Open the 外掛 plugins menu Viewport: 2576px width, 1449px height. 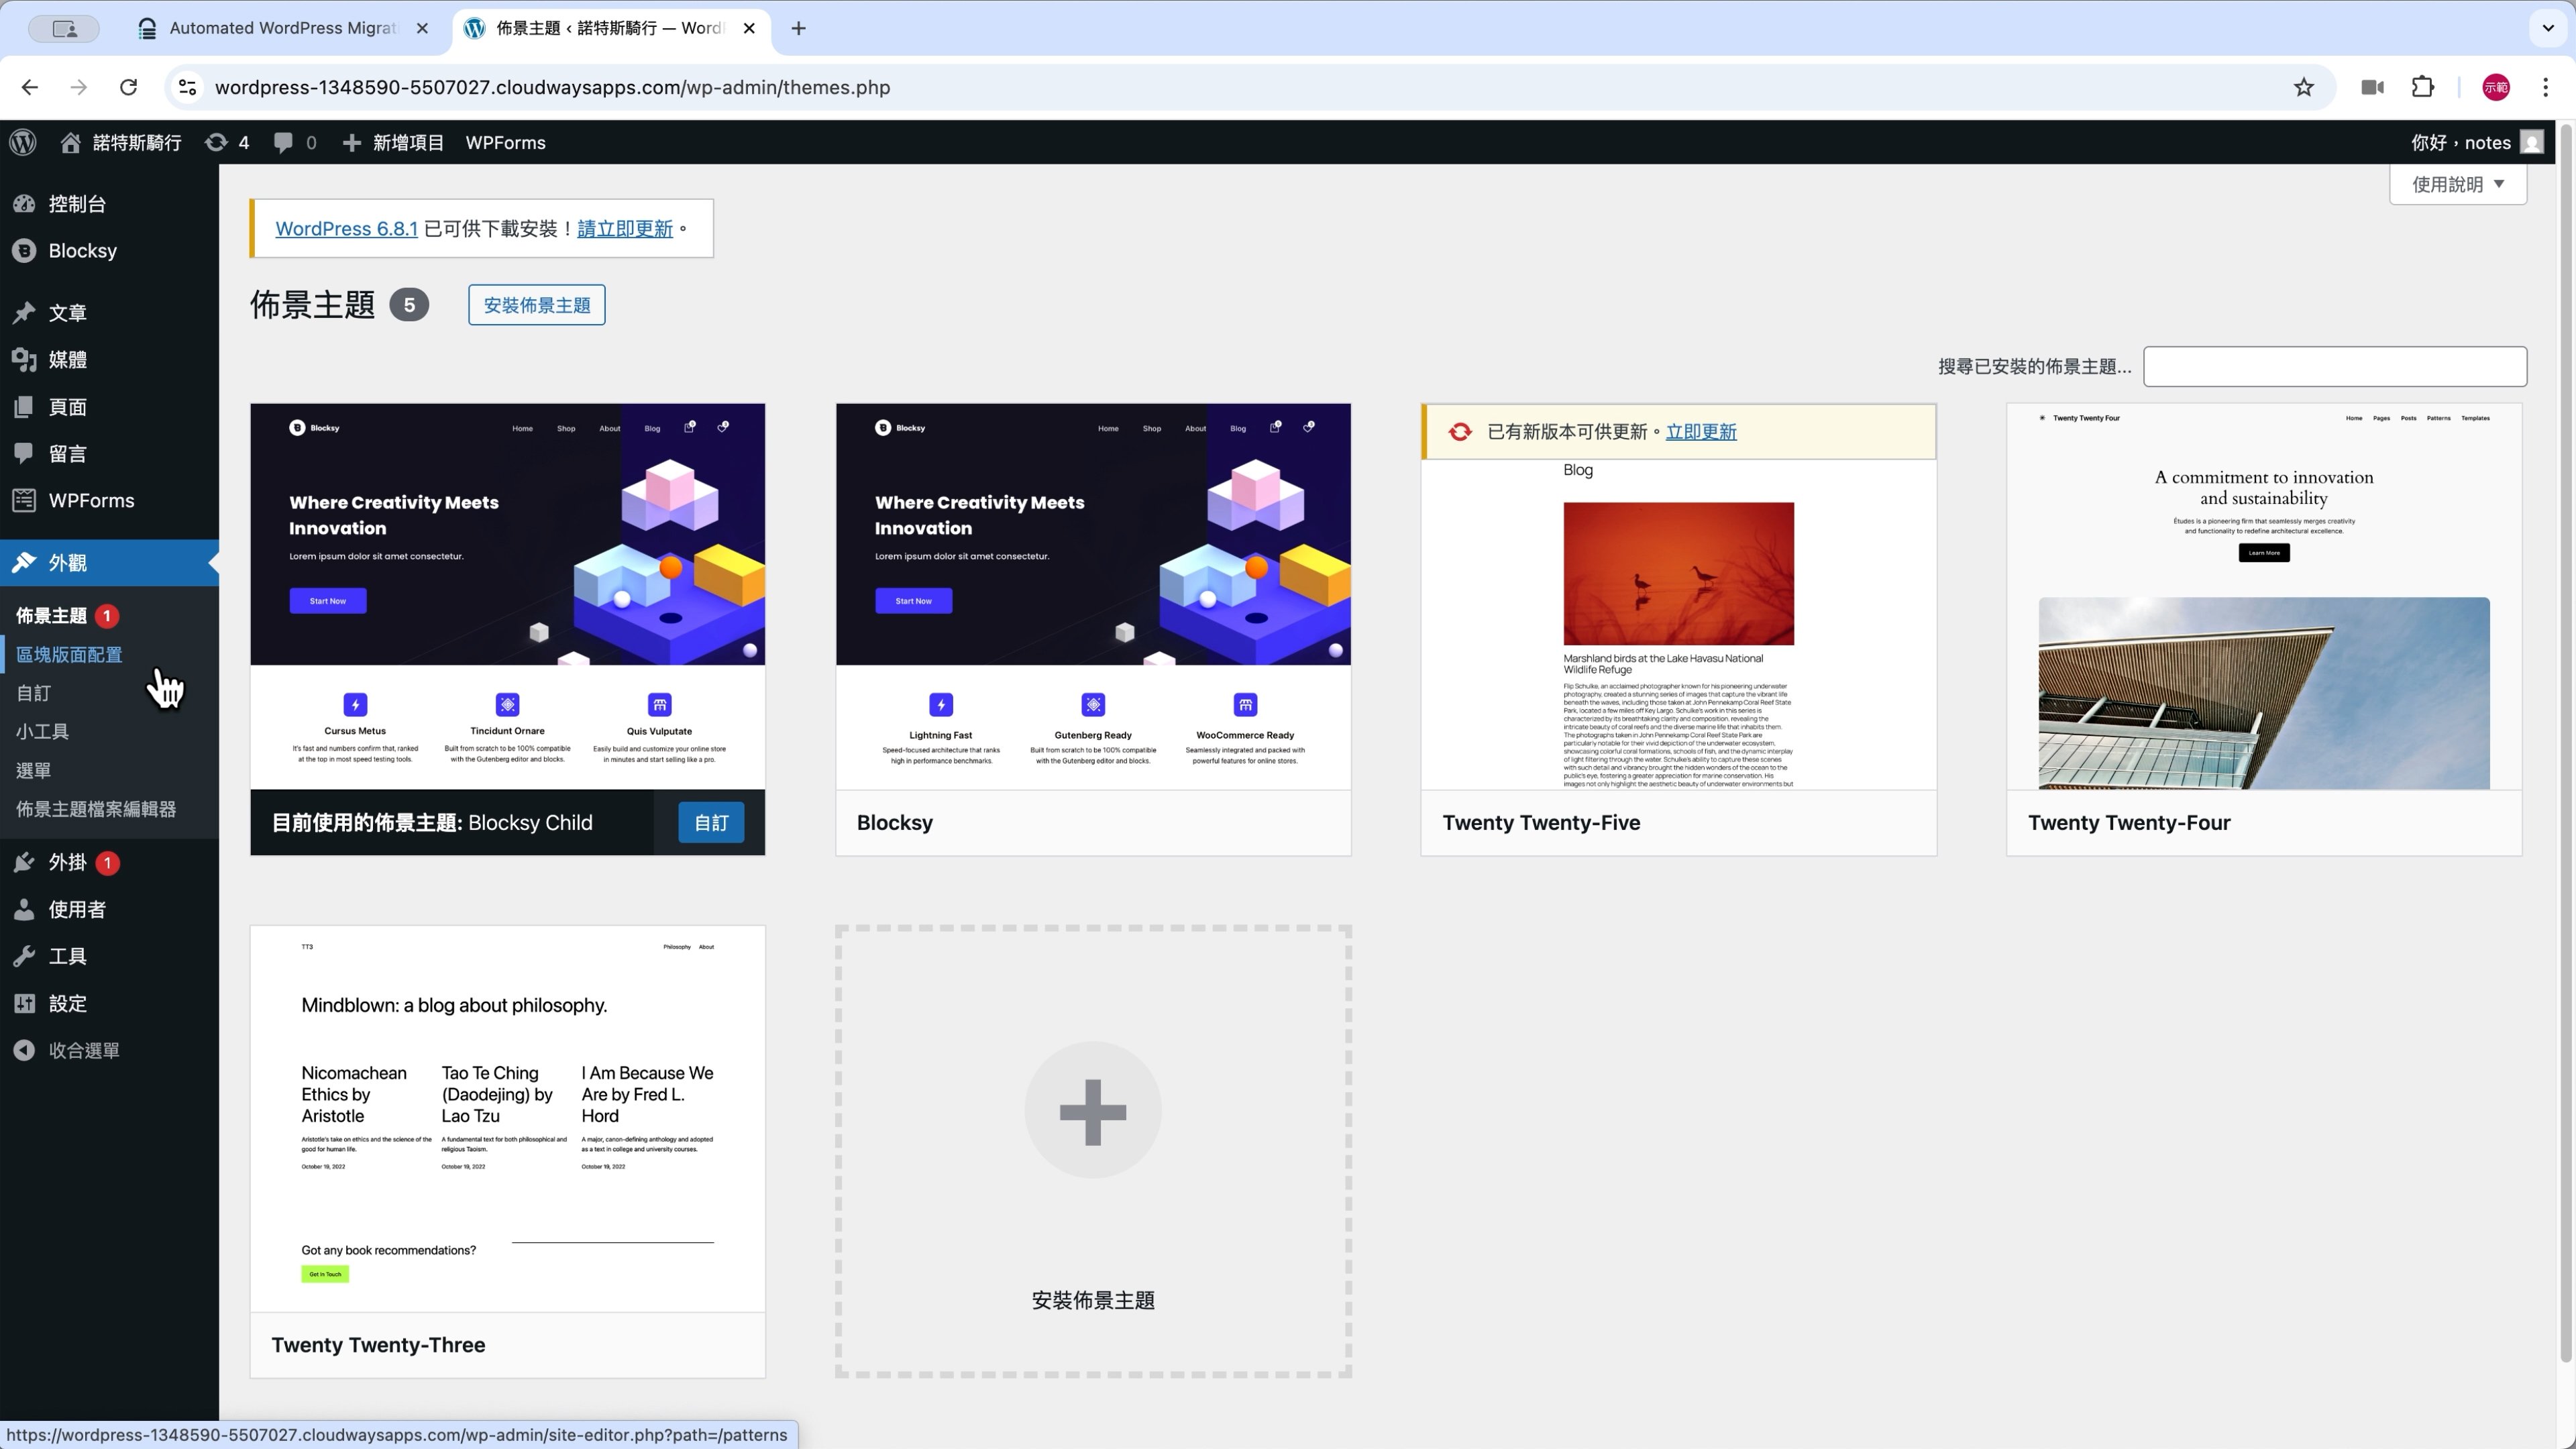(66, 862)
